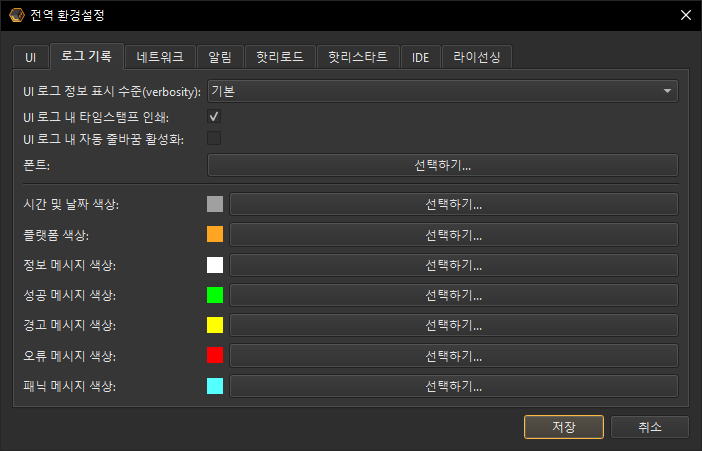Click the orange 플랫폼 색상 swatch
The width and height of the screenshot is (702, 451).
coord(215,234)
